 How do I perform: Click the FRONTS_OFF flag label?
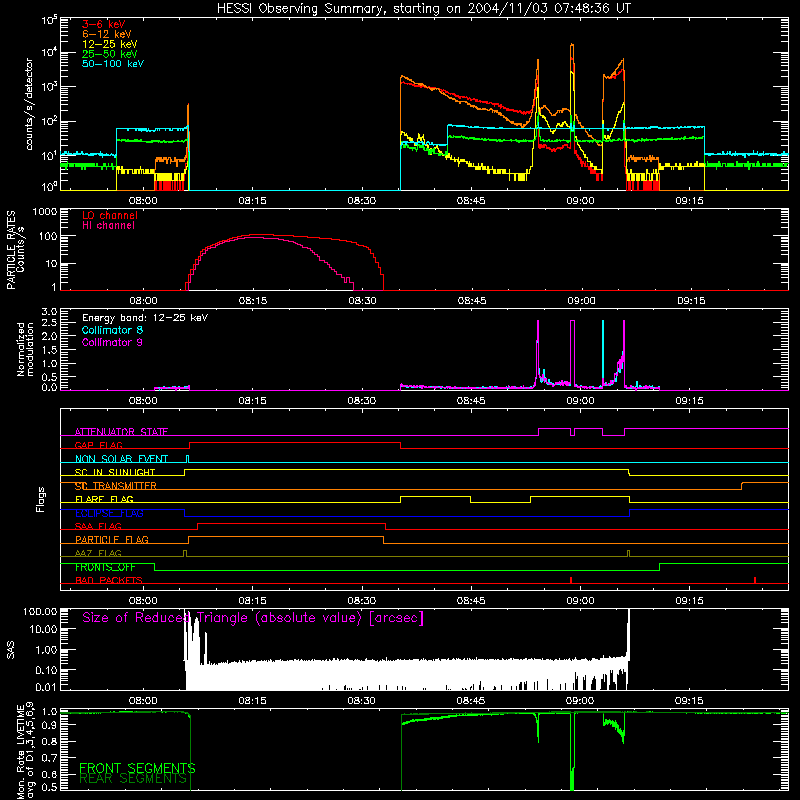(105, 567)
